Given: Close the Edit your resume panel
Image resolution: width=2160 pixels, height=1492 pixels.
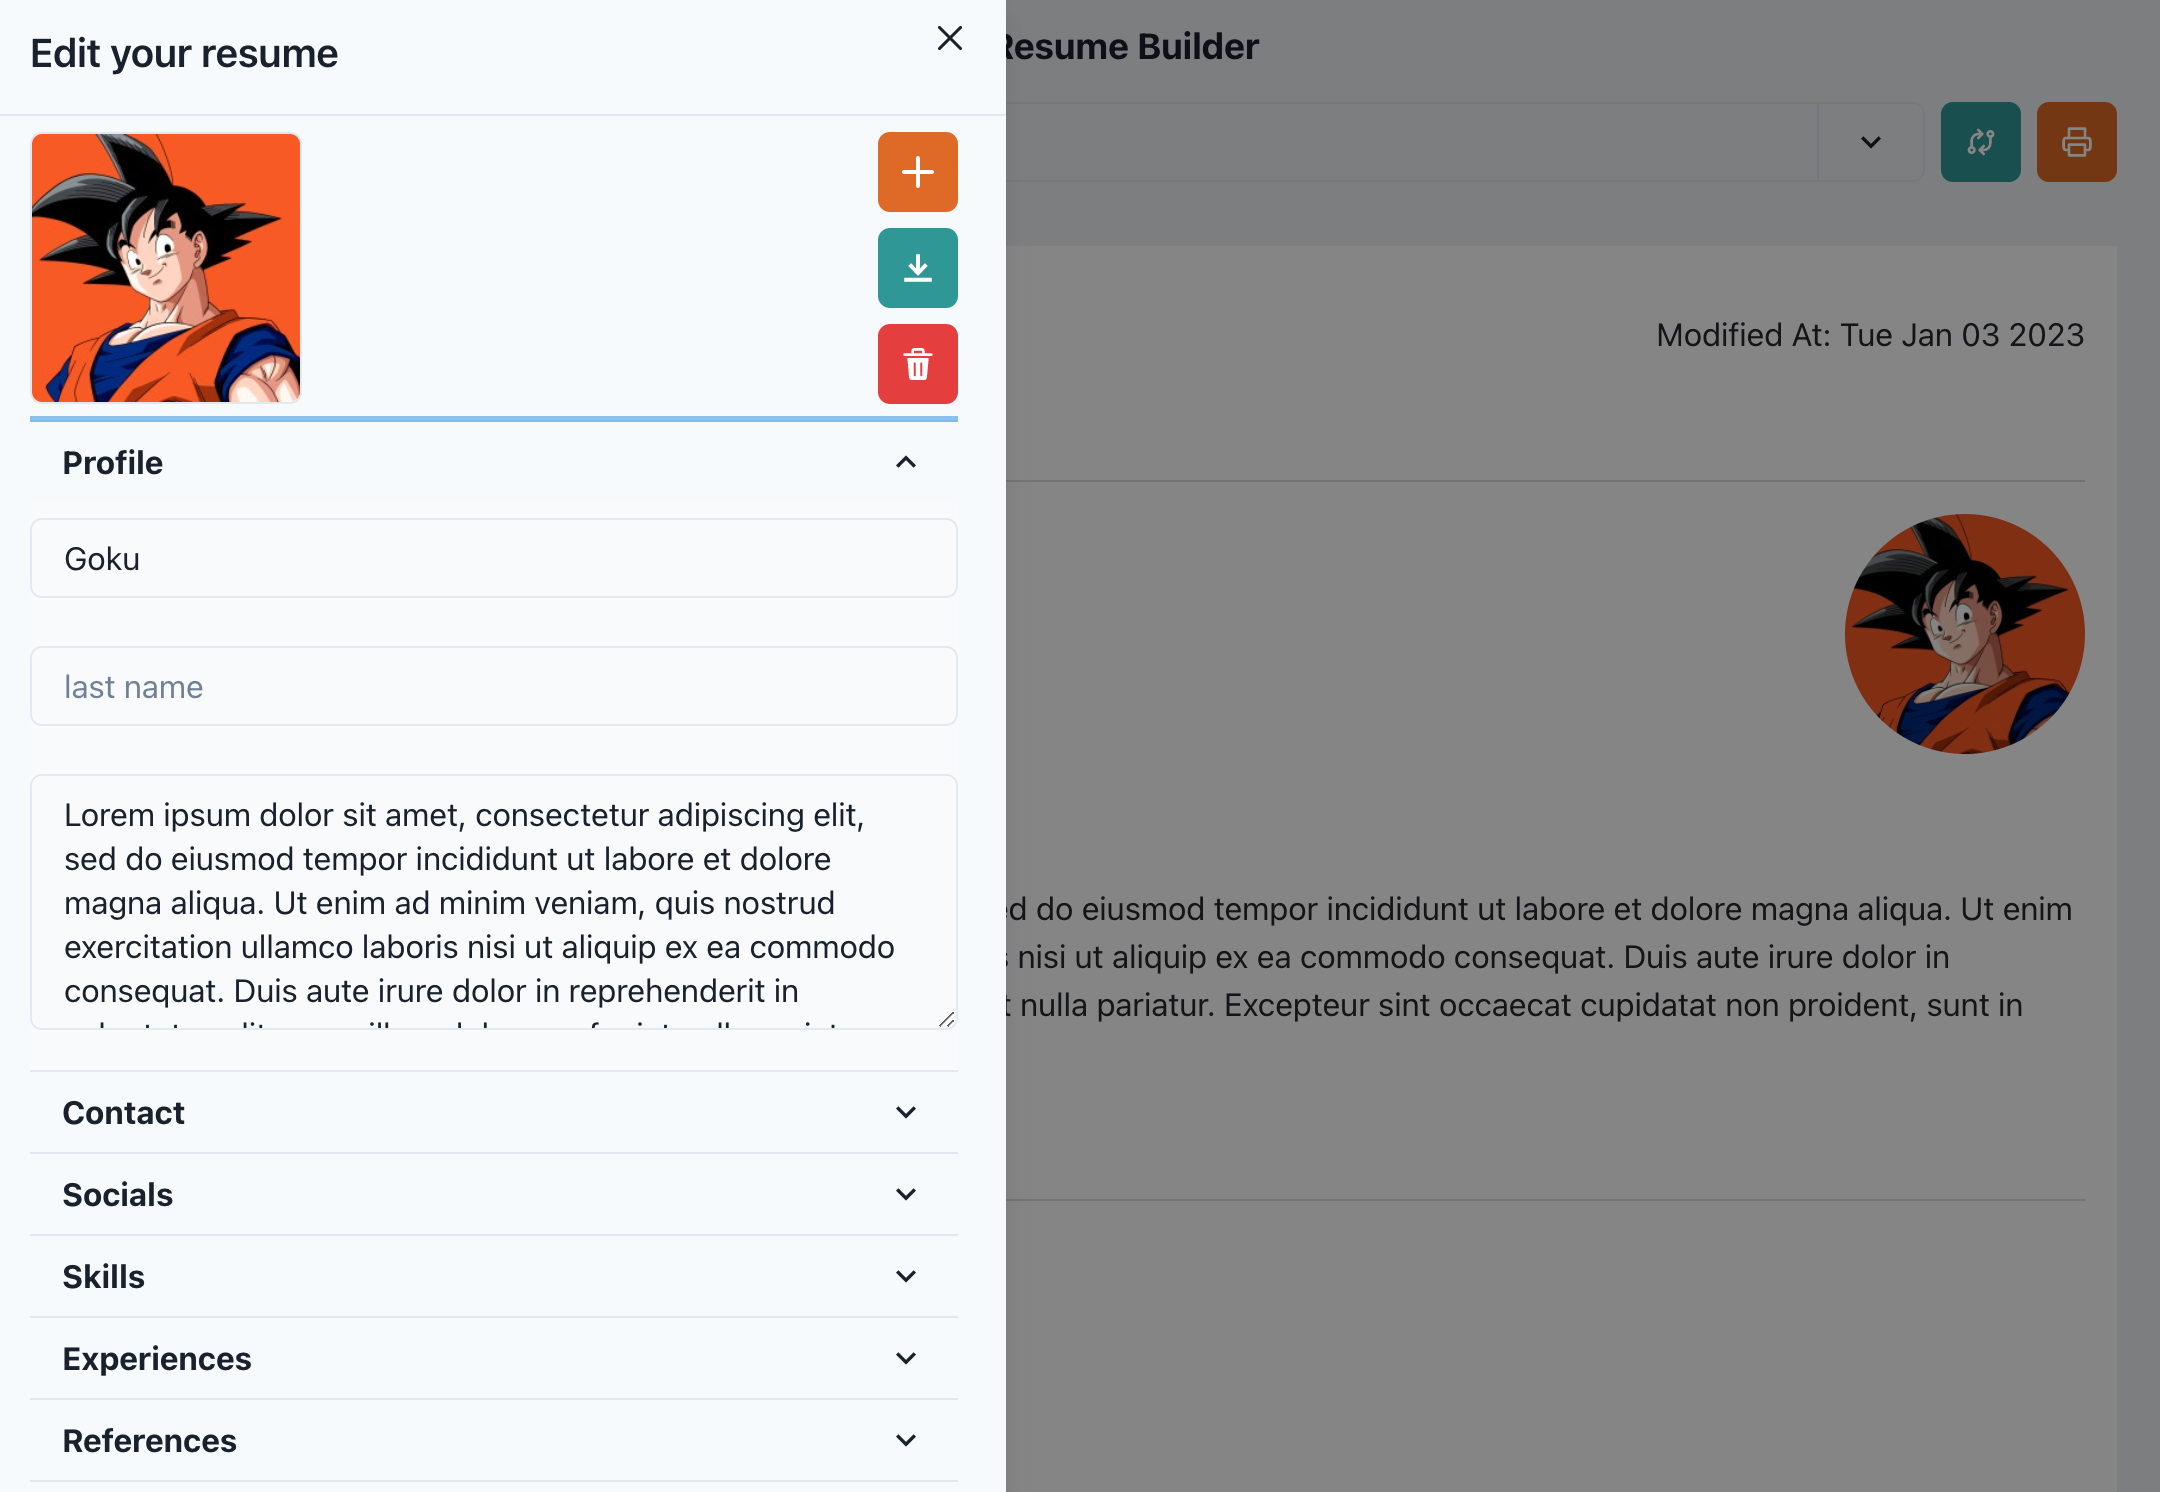Looking at the screenshot, I should pos(949,39).
